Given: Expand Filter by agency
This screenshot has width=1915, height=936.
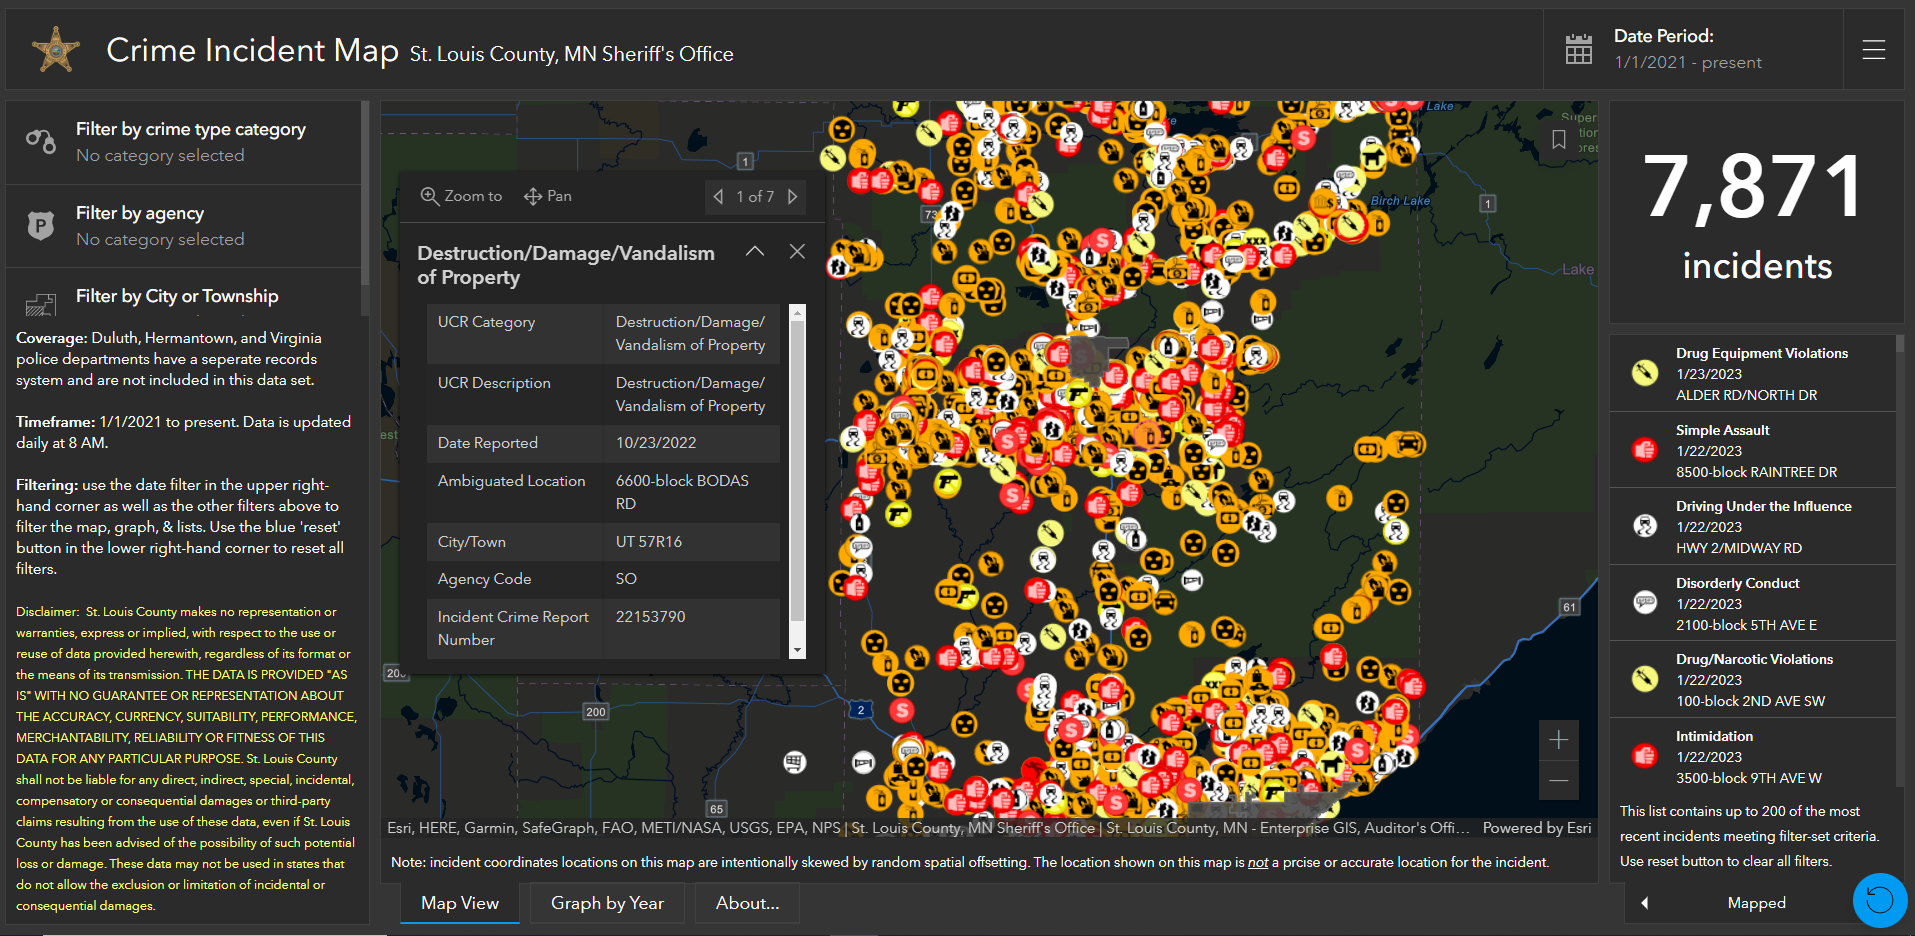Looking at the screenshot, I should [184, 226].
